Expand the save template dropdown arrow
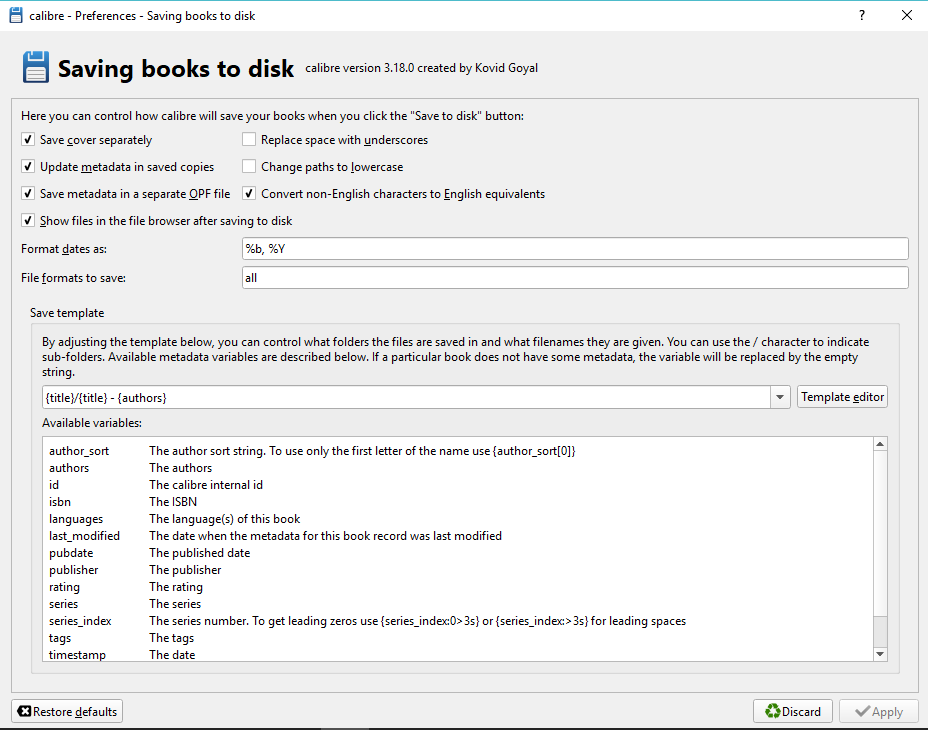Screen dimensions: 928x730 (780, 397)
